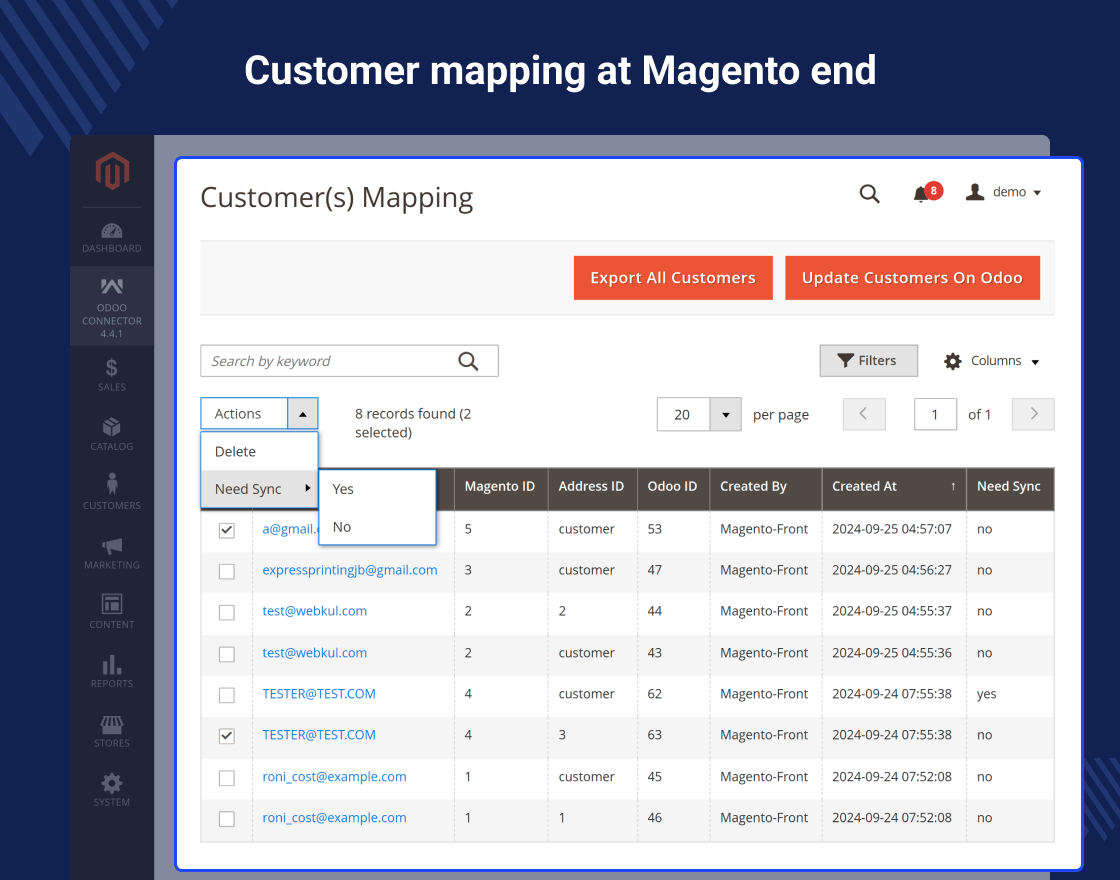The width and height of the screenshot is (1120, 880).
Task: Check roni_cost row with Odoo ID 45
Action: 226,778
